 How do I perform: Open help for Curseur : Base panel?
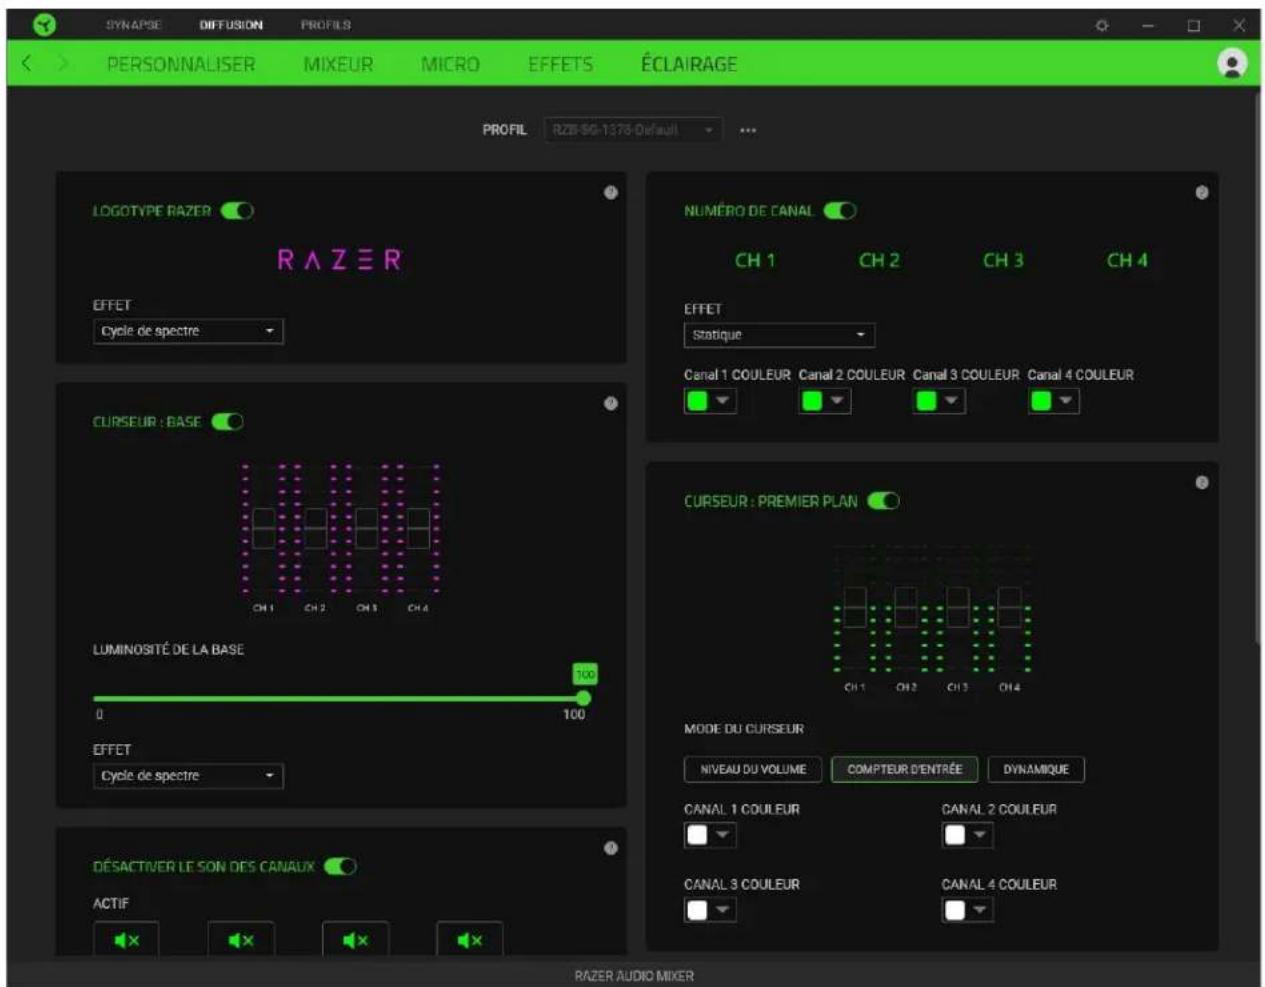(x=610, y=403)
